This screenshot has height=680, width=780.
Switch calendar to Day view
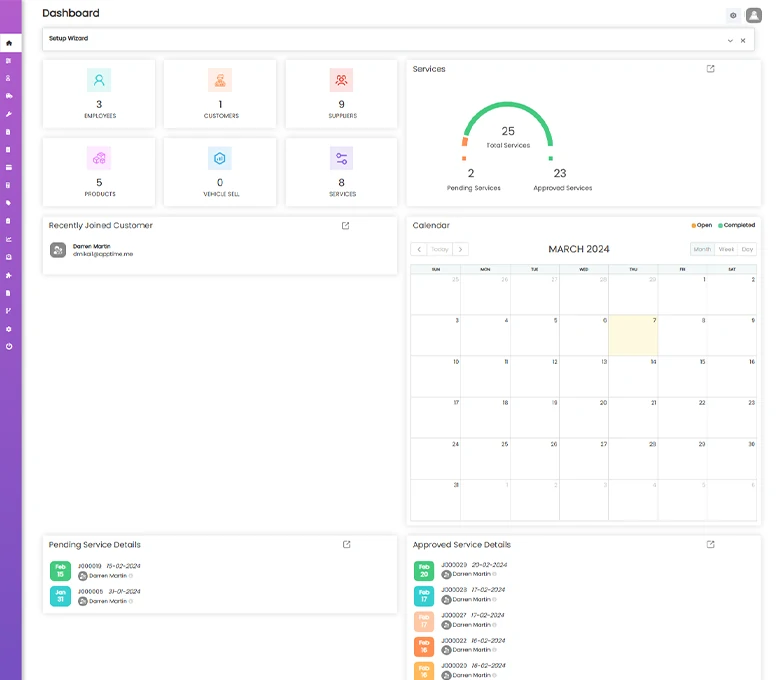click(x=747, y=249)
